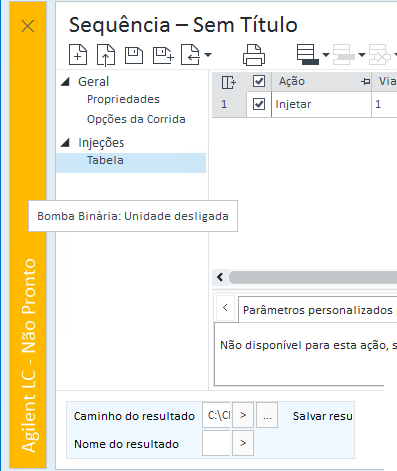Collapse the Geral tree section
Image resolution: width=397 pixels, height=471 pixels.
(x=65, y=81)
